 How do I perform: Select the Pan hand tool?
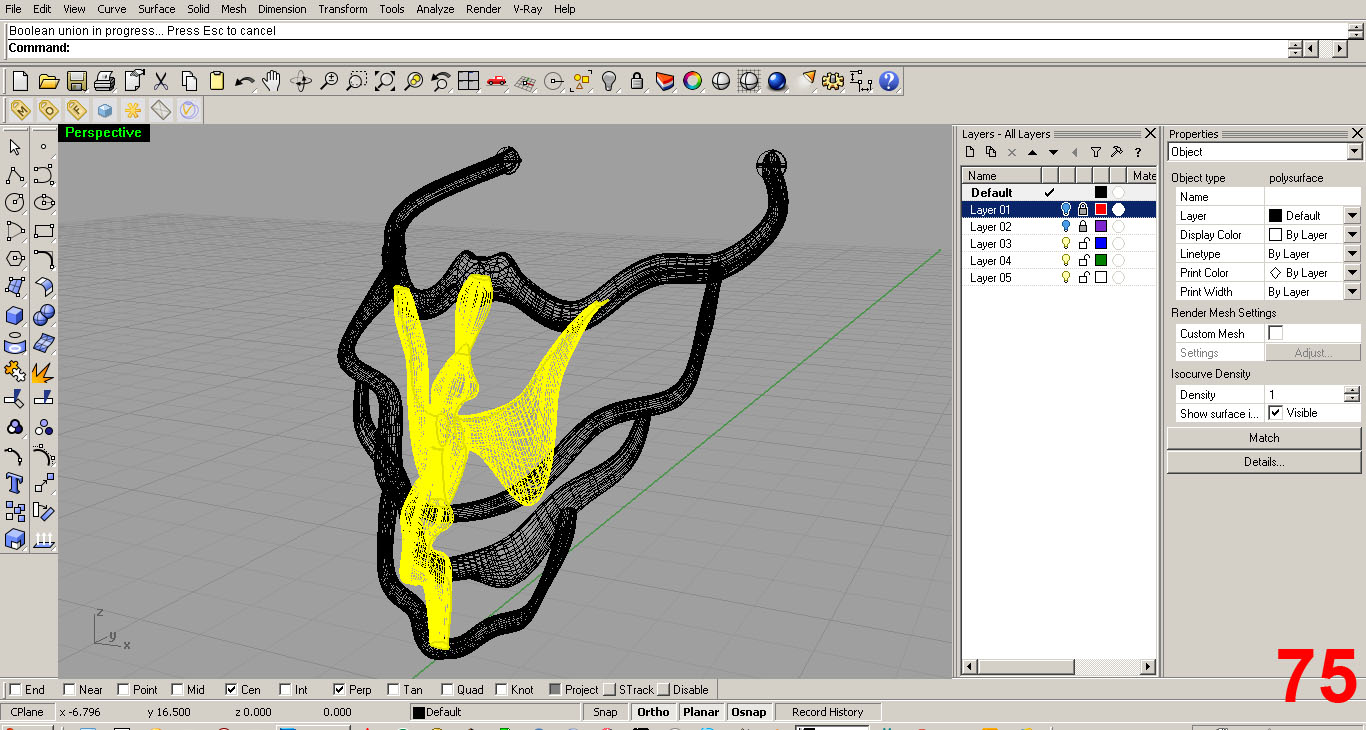pyautogui.click(x=272, y=81)
